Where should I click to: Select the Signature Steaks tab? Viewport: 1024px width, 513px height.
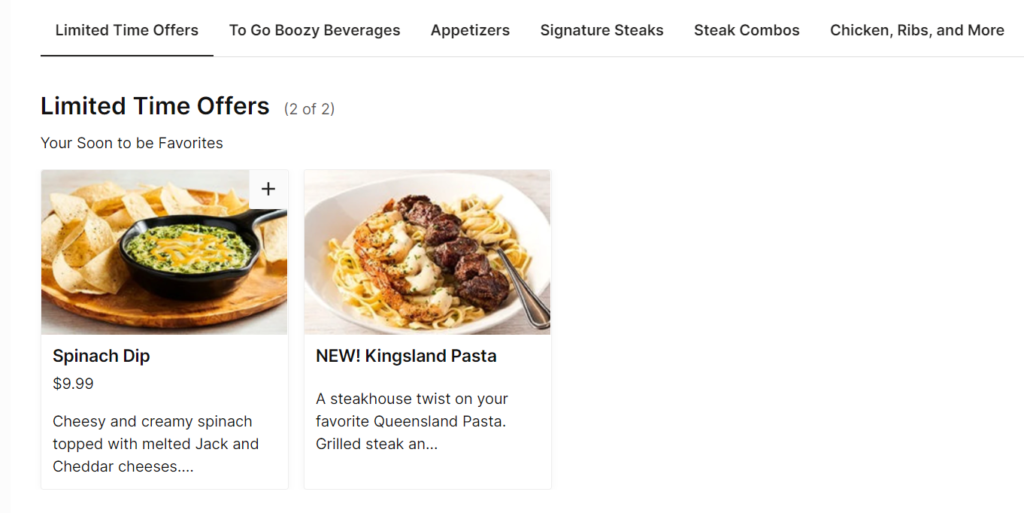pyautogui.click(x=601, y=30)
